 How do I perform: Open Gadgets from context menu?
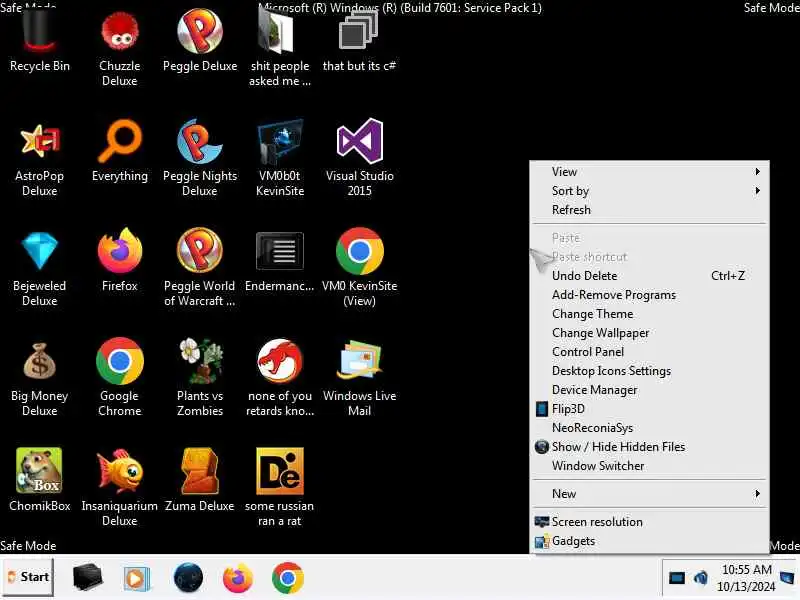tap(649, 541)
